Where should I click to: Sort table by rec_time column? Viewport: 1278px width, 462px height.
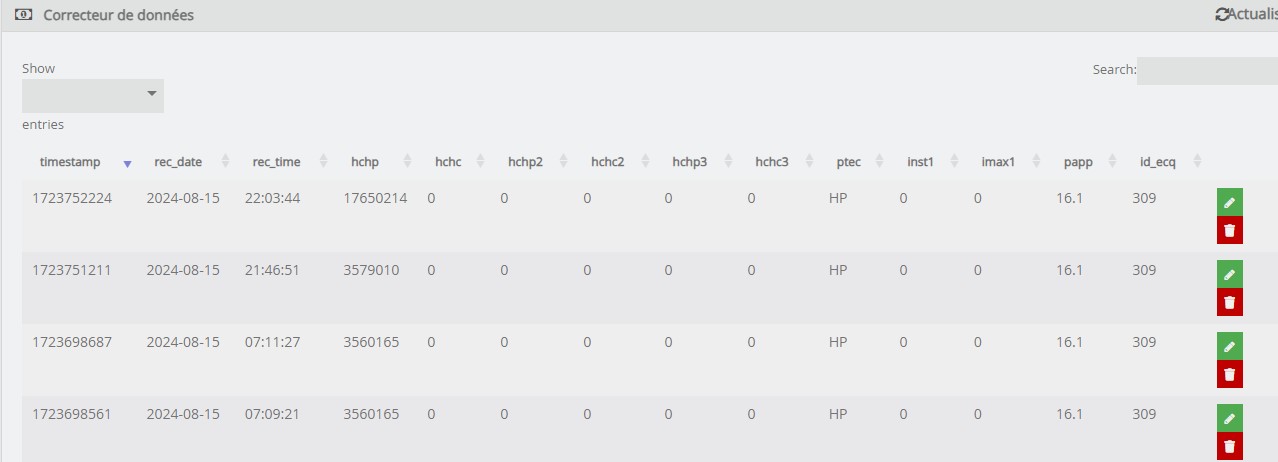276,162
